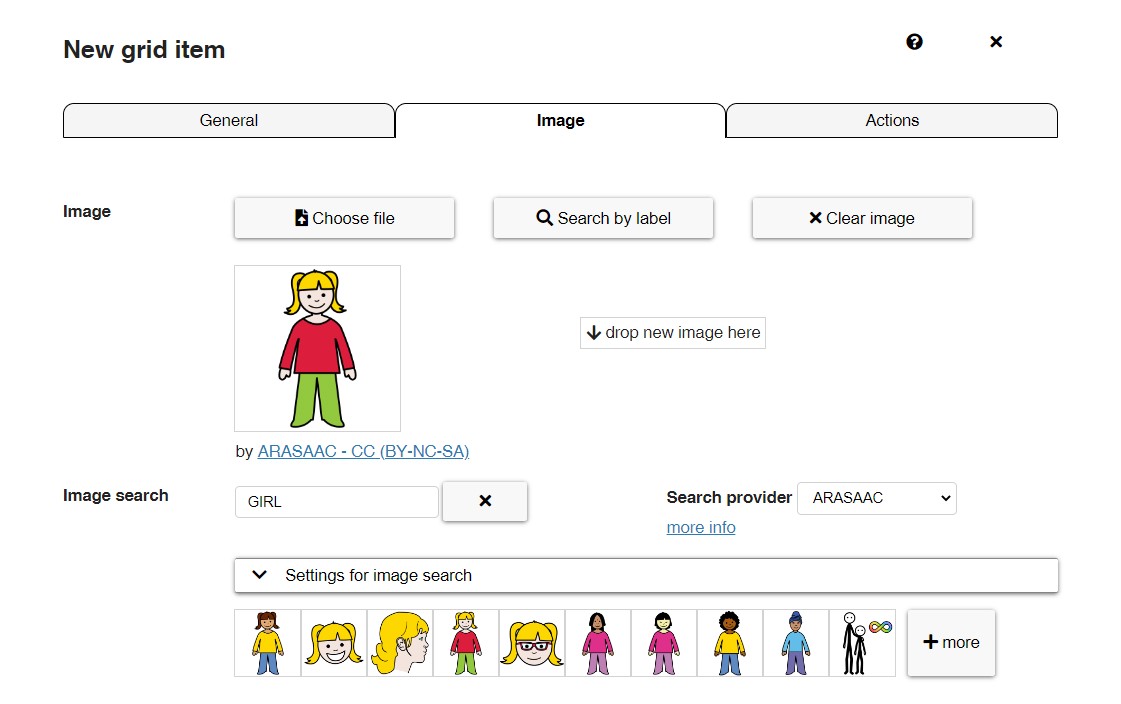1121x704 pixels.
Task: Click the magnifier icon on Search by label
Action: tap(544, 217)
